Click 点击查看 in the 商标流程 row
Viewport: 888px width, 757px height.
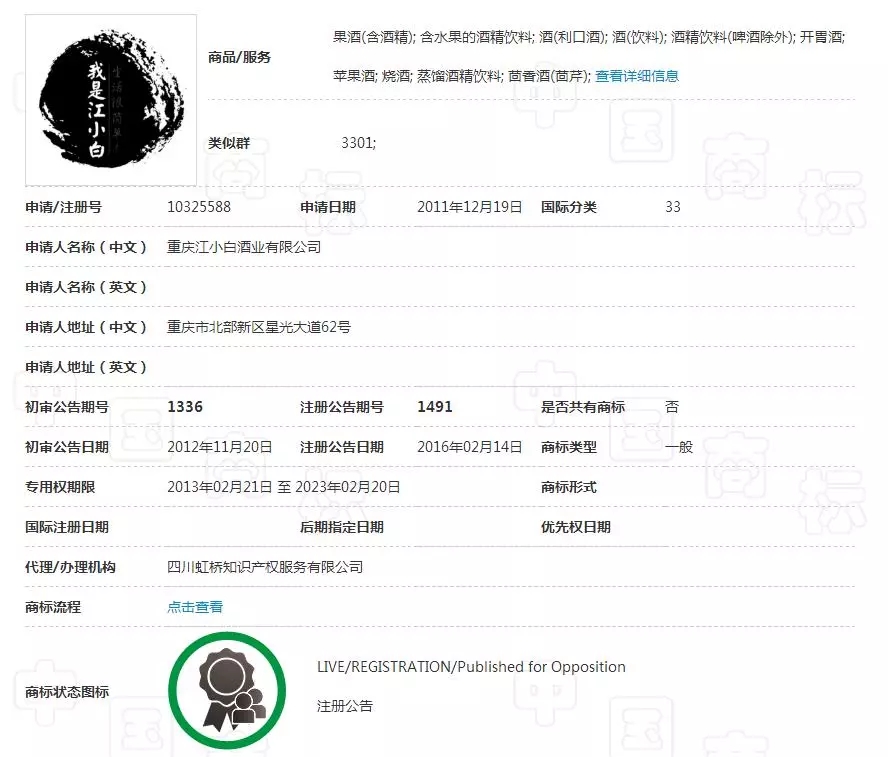(194, 606)
